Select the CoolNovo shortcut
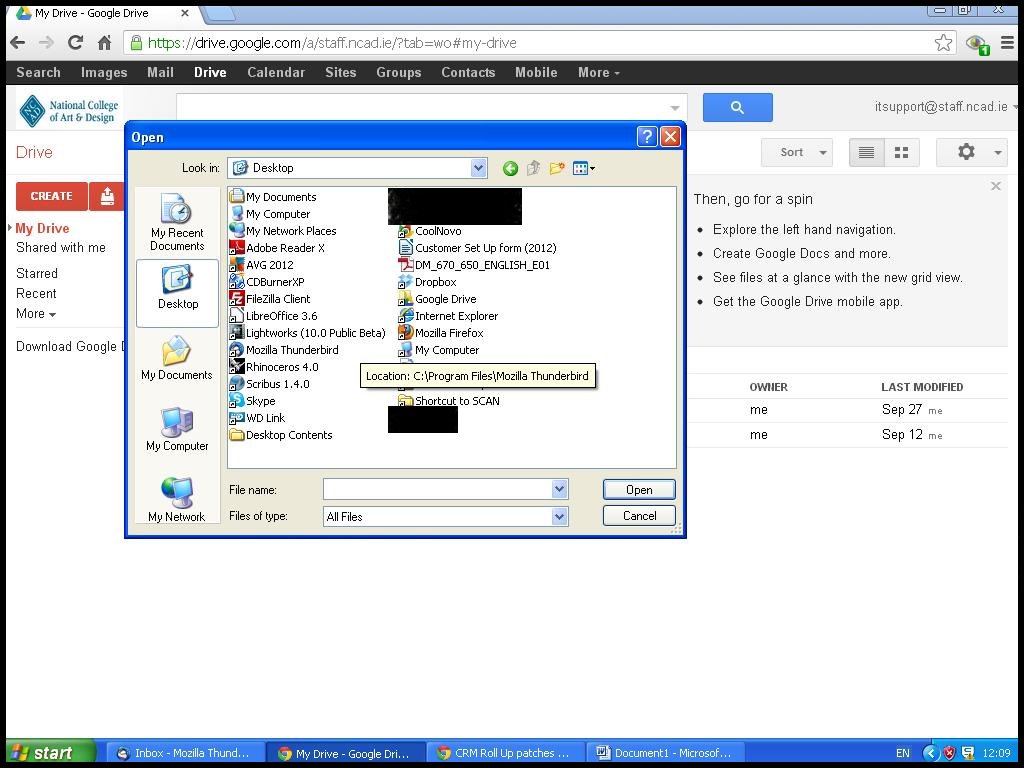 tap(430, 231)
